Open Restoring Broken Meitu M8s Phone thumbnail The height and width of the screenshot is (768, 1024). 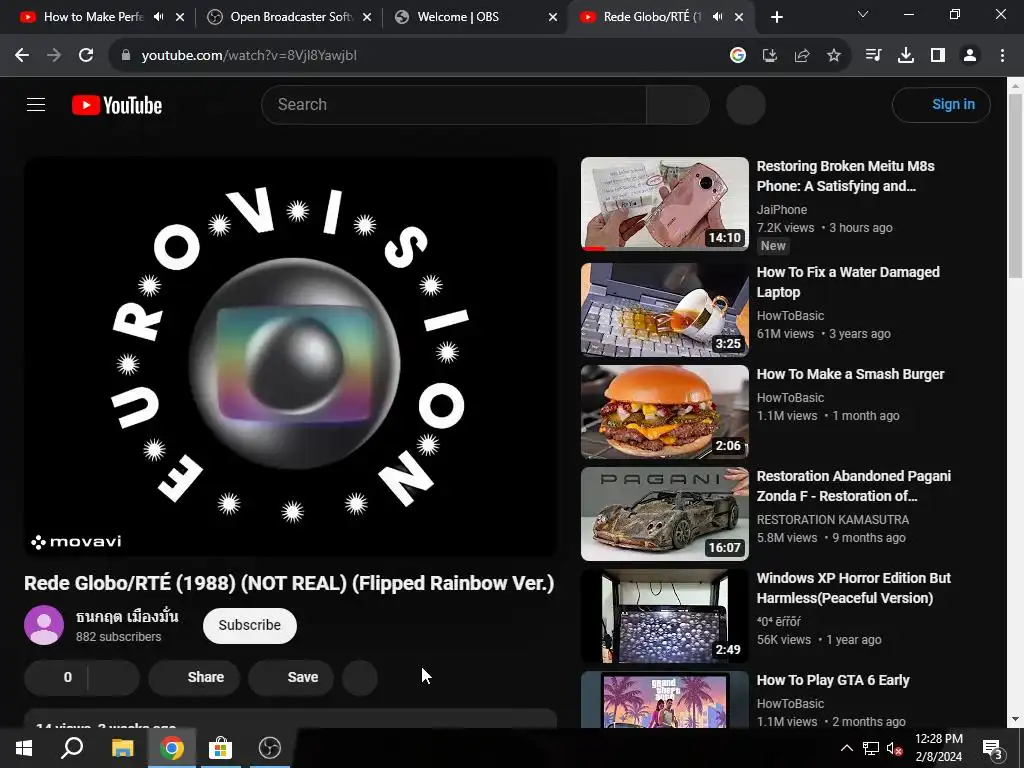(x=665, y=204)
